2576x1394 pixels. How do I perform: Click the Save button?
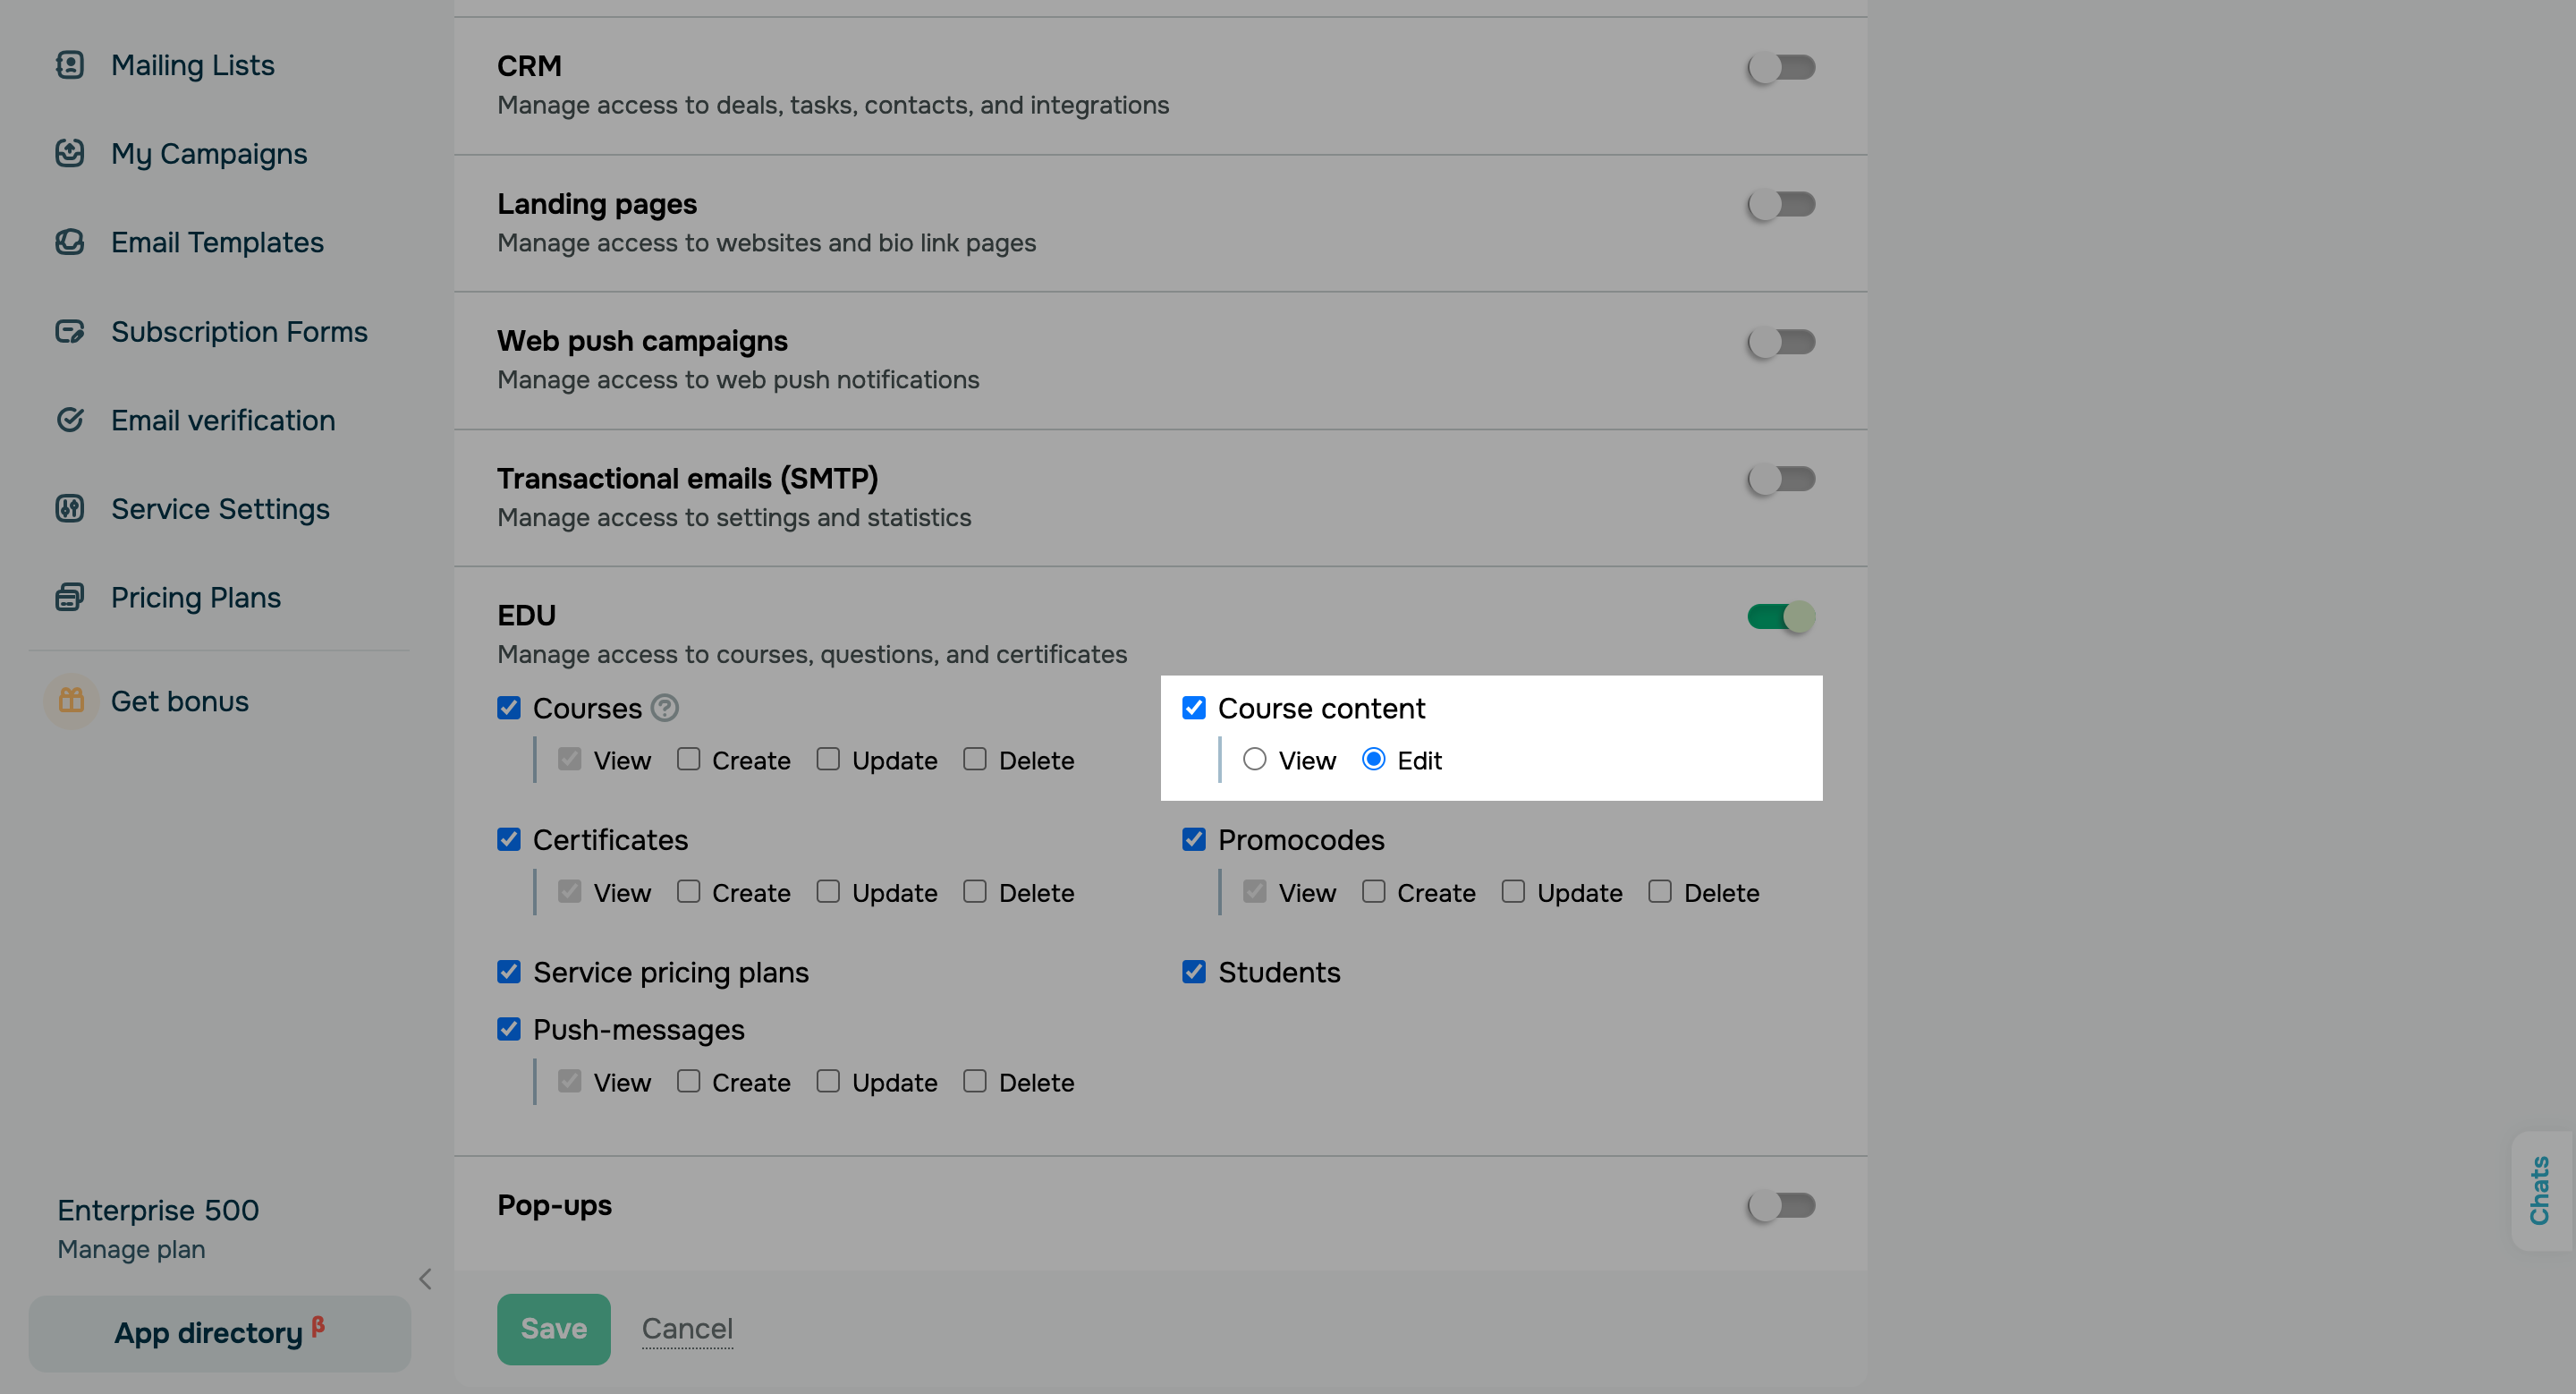(x=553, y=1329)
